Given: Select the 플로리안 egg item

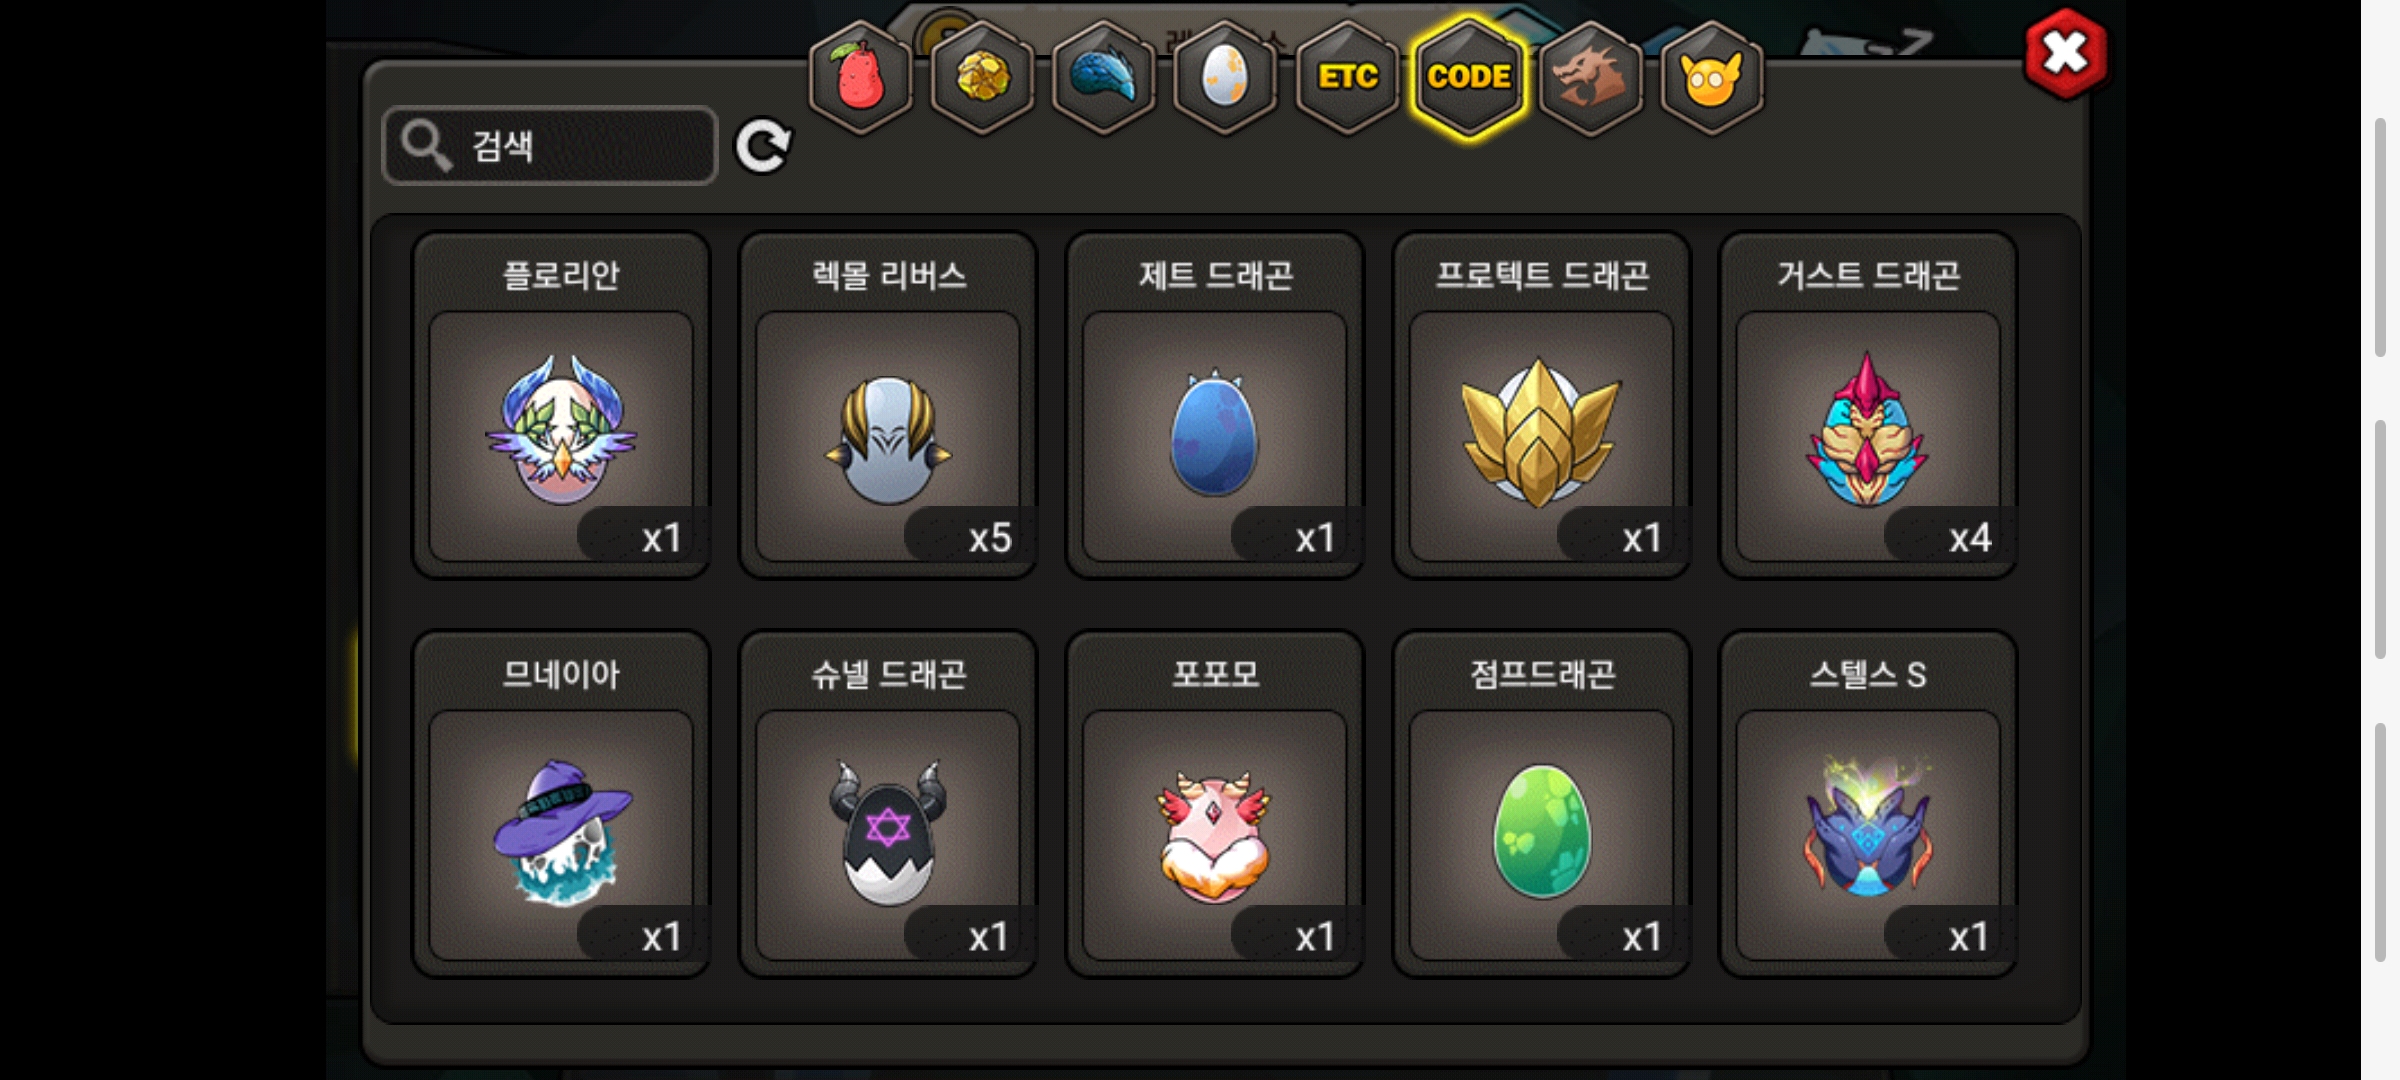Looking at the screenshot, I should coord(561,405).
